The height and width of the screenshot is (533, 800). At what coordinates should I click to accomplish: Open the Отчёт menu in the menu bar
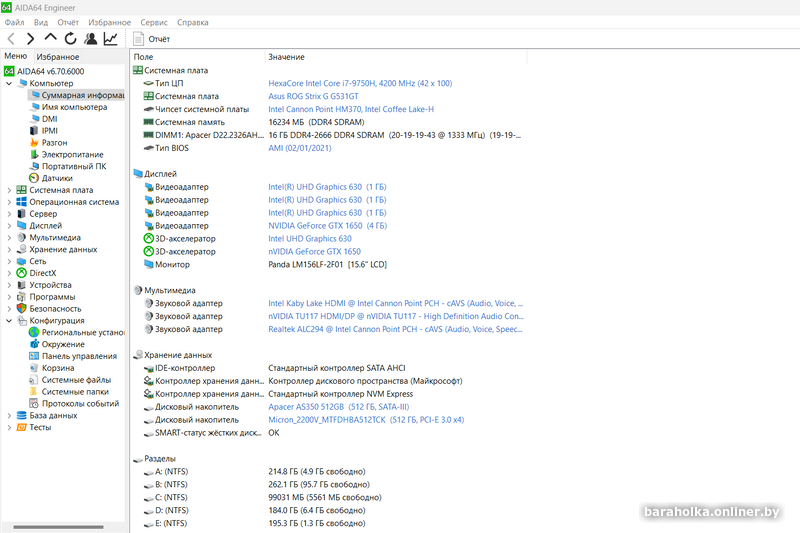click(68, 22)
